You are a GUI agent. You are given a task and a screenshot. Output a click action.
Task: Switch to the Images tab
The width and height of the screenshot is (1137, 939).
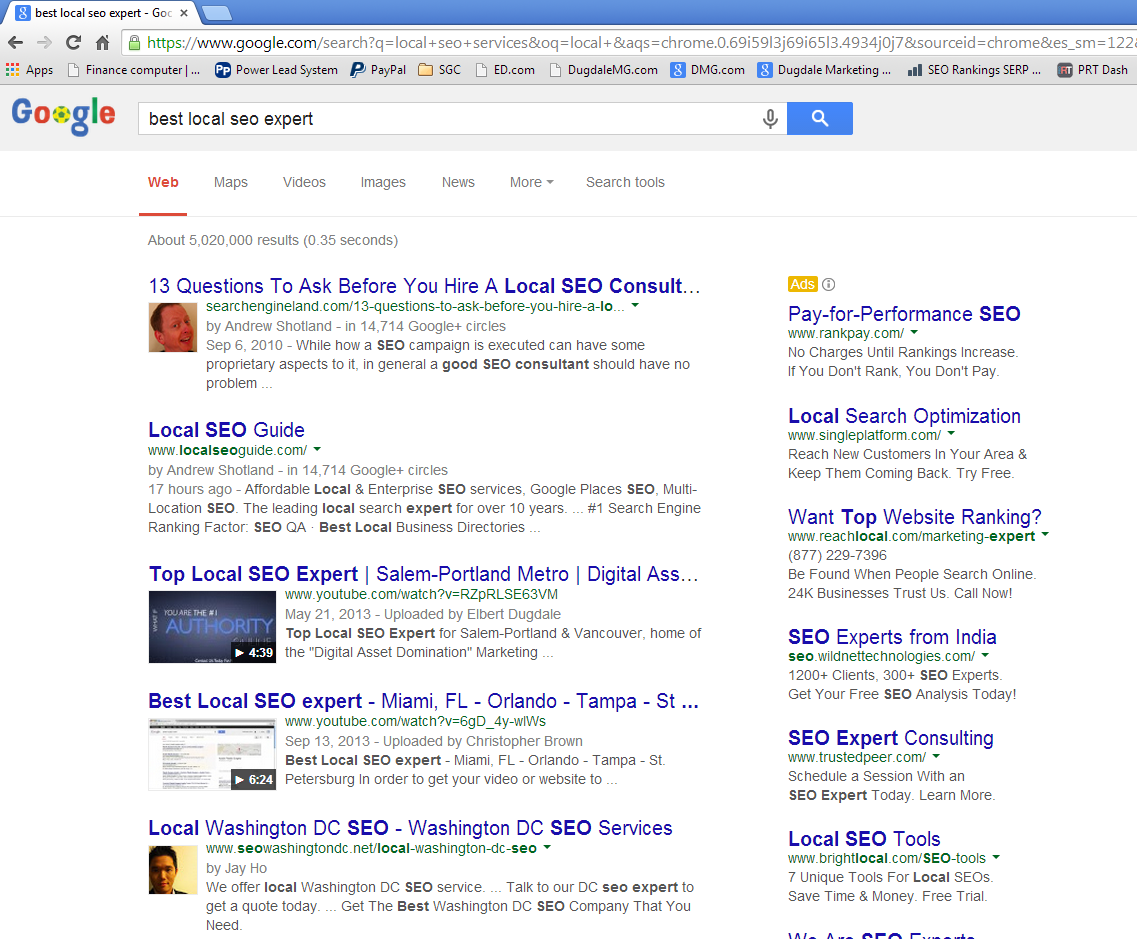pos(383,182)
